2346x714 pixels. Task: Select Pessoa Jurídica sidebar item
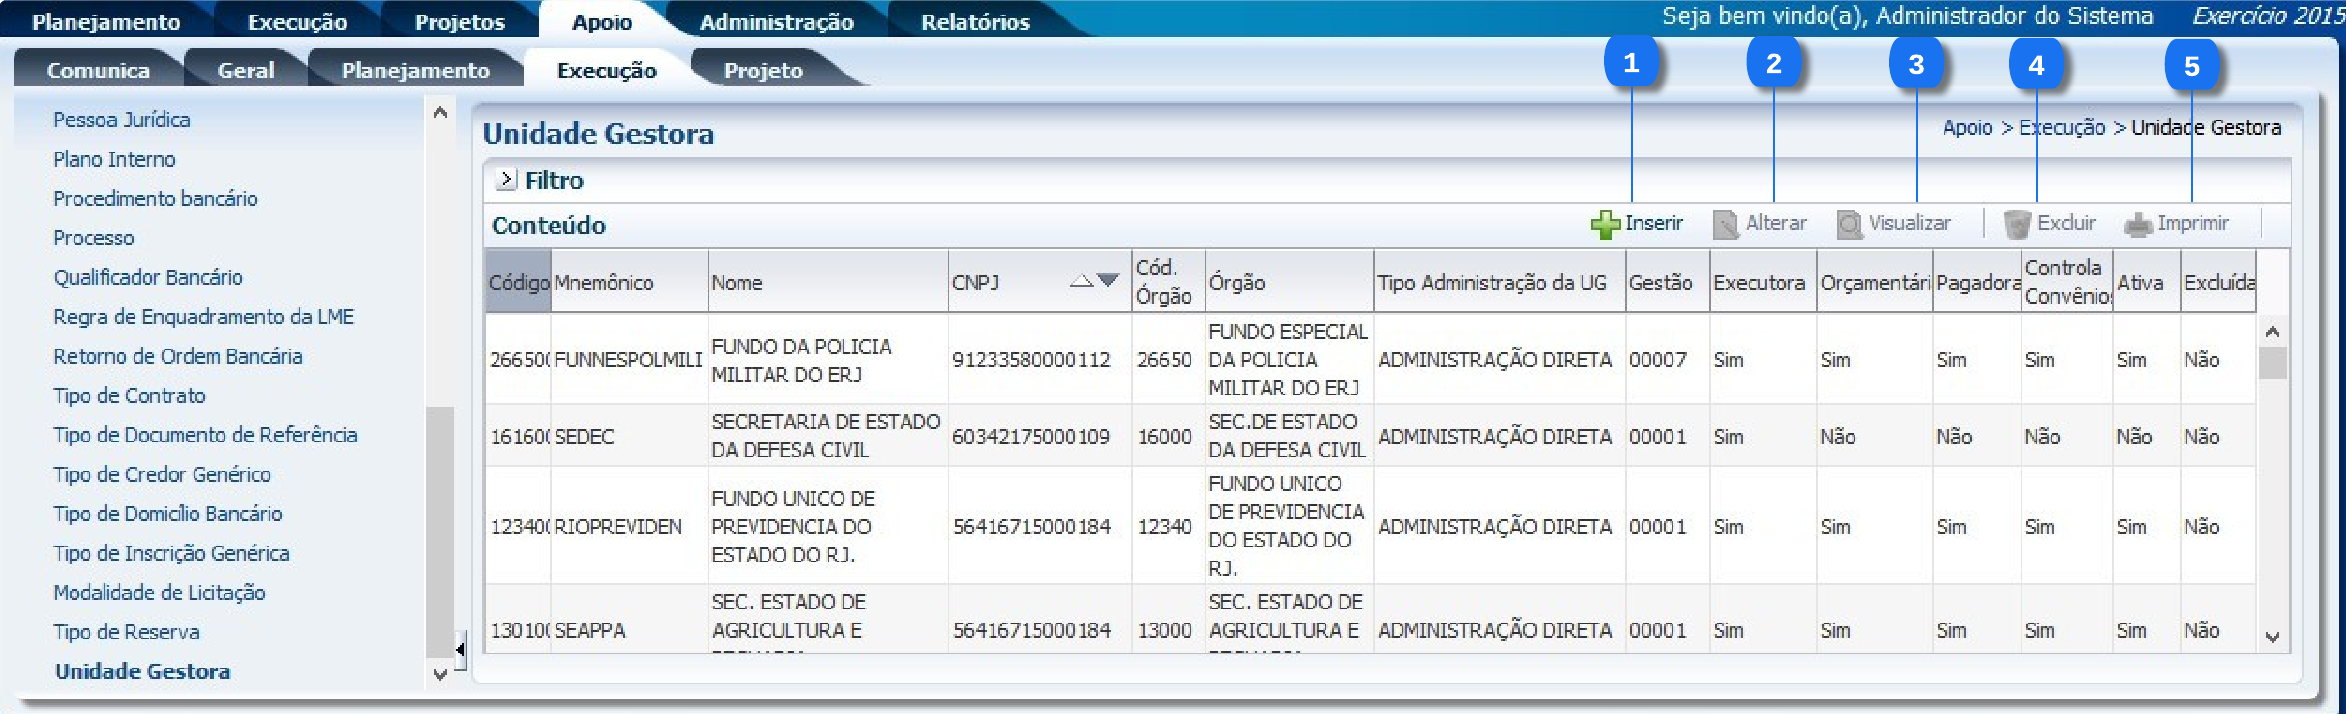(x=121, y=120)
